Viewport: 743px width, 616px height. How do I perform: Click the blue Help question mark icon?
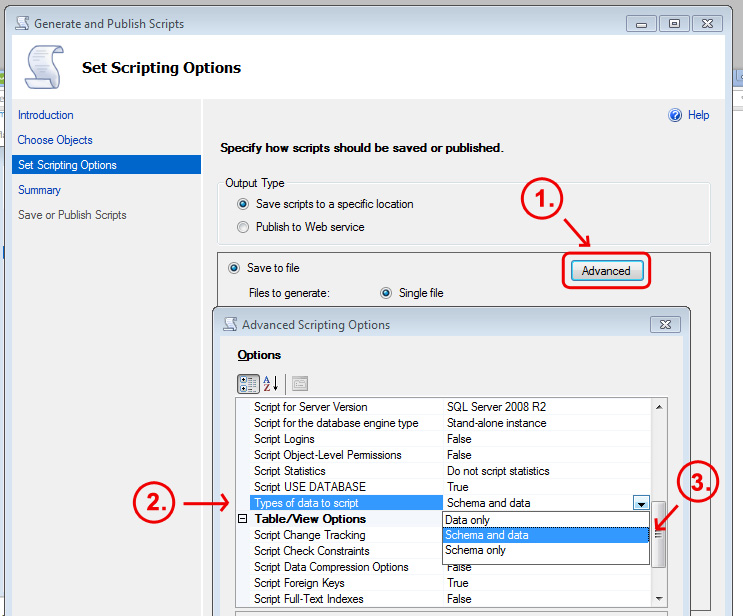675,115
